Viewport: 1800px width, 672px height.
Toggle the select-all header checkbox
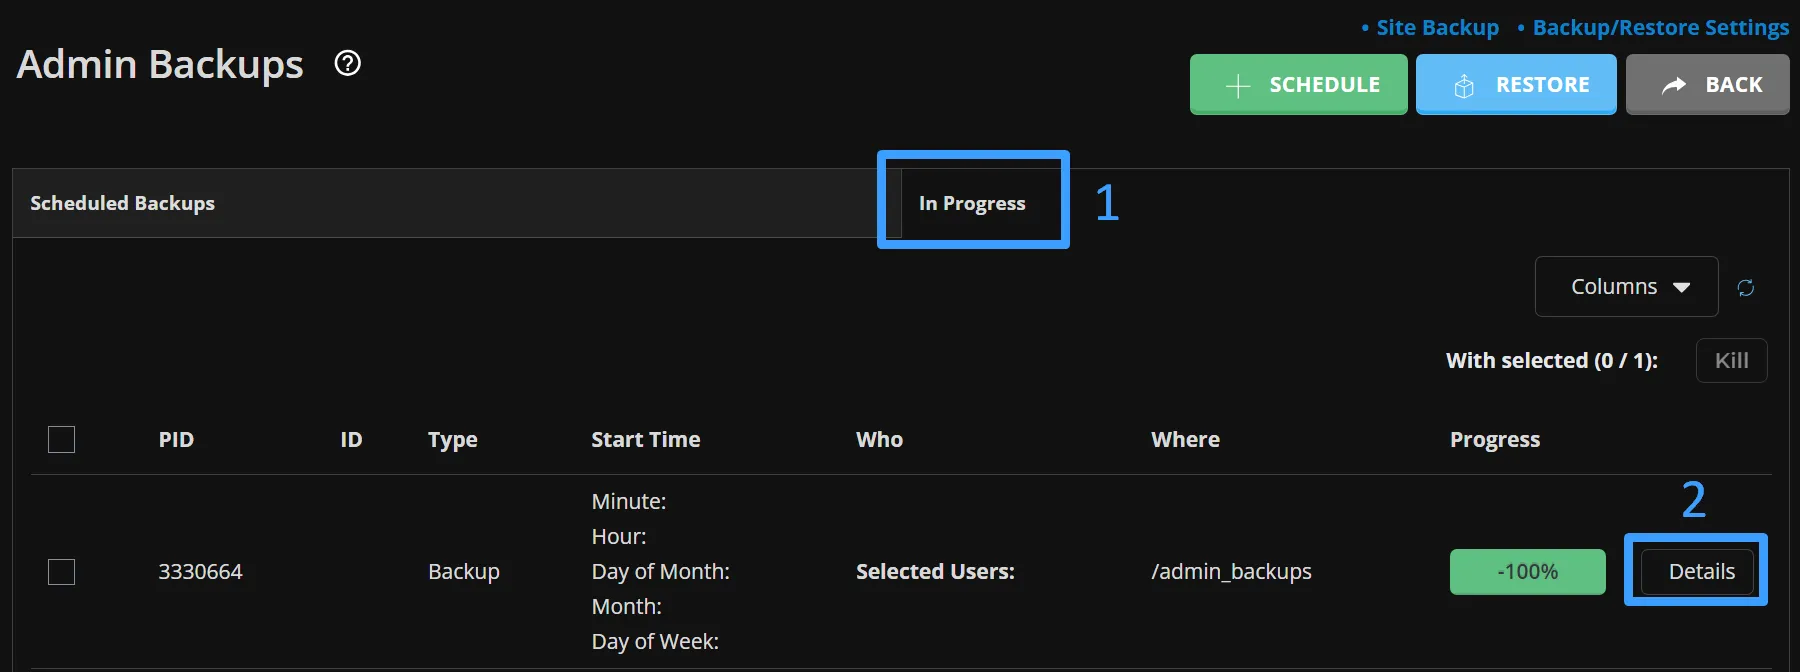pyautogui.click(x=62, y=440)
